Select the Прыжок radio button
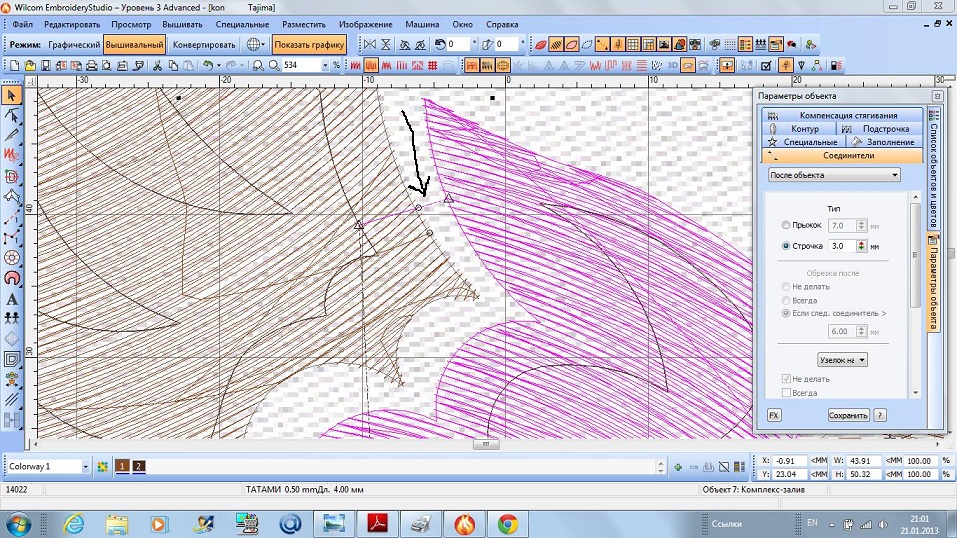This screenshot has width=957, height=538. click(x=786, y=226)
